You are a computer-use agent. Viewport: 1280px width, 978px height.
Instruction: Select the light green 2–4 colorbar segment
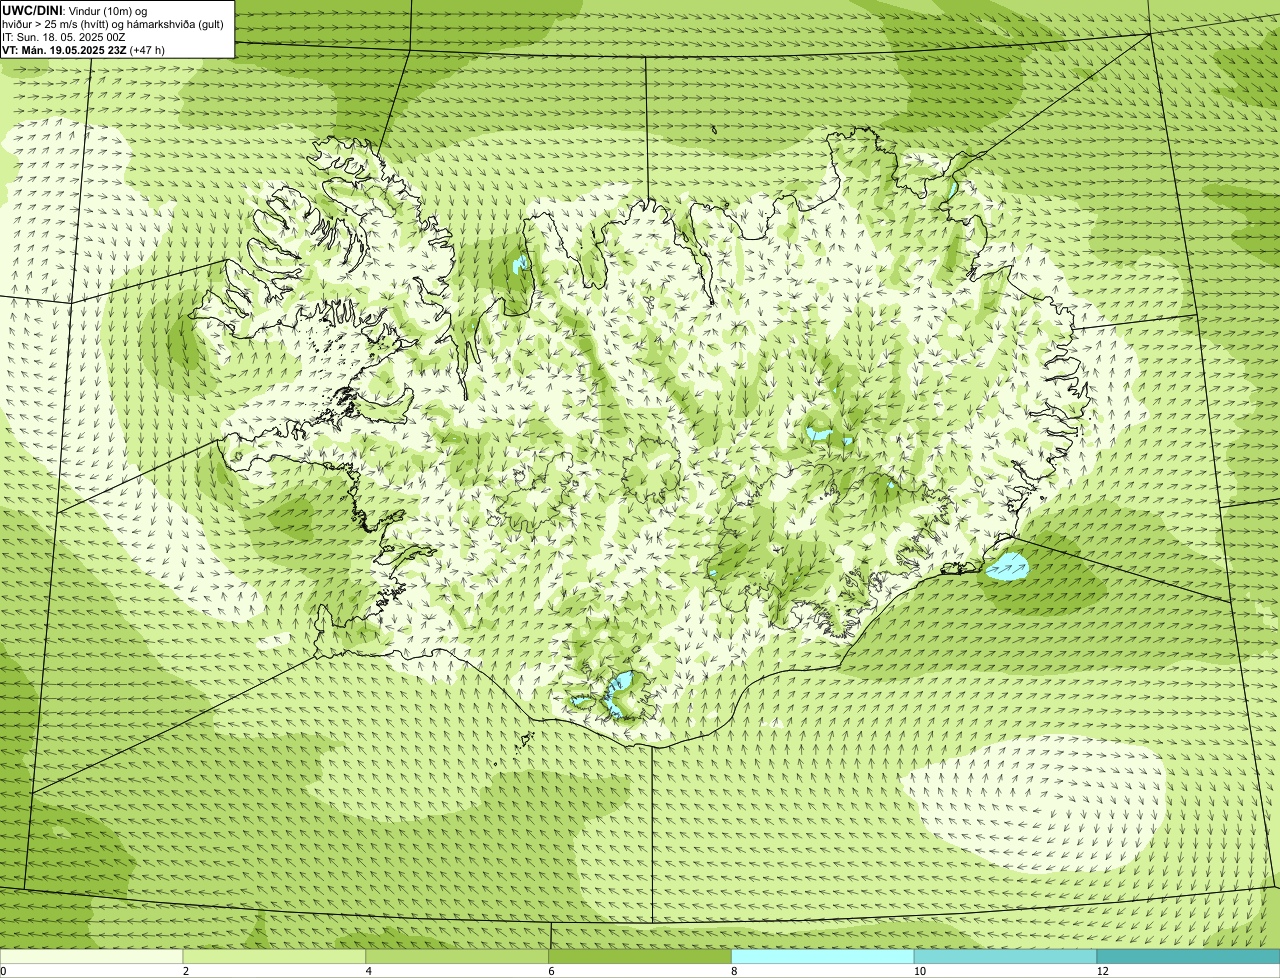(275, 956)
